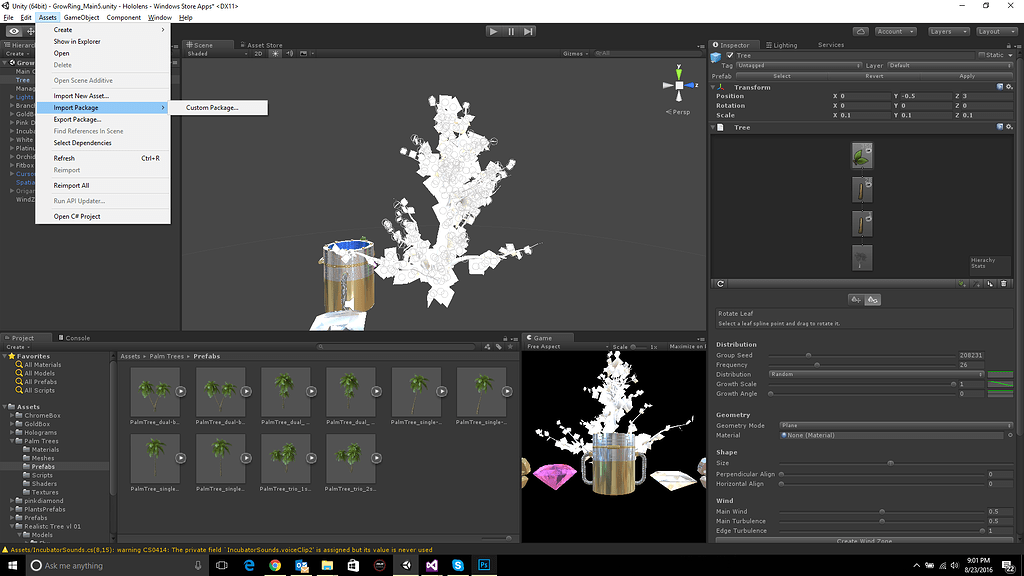
Task: Click the Transform gear icon in the Inspector
Action: (1010, 88)
